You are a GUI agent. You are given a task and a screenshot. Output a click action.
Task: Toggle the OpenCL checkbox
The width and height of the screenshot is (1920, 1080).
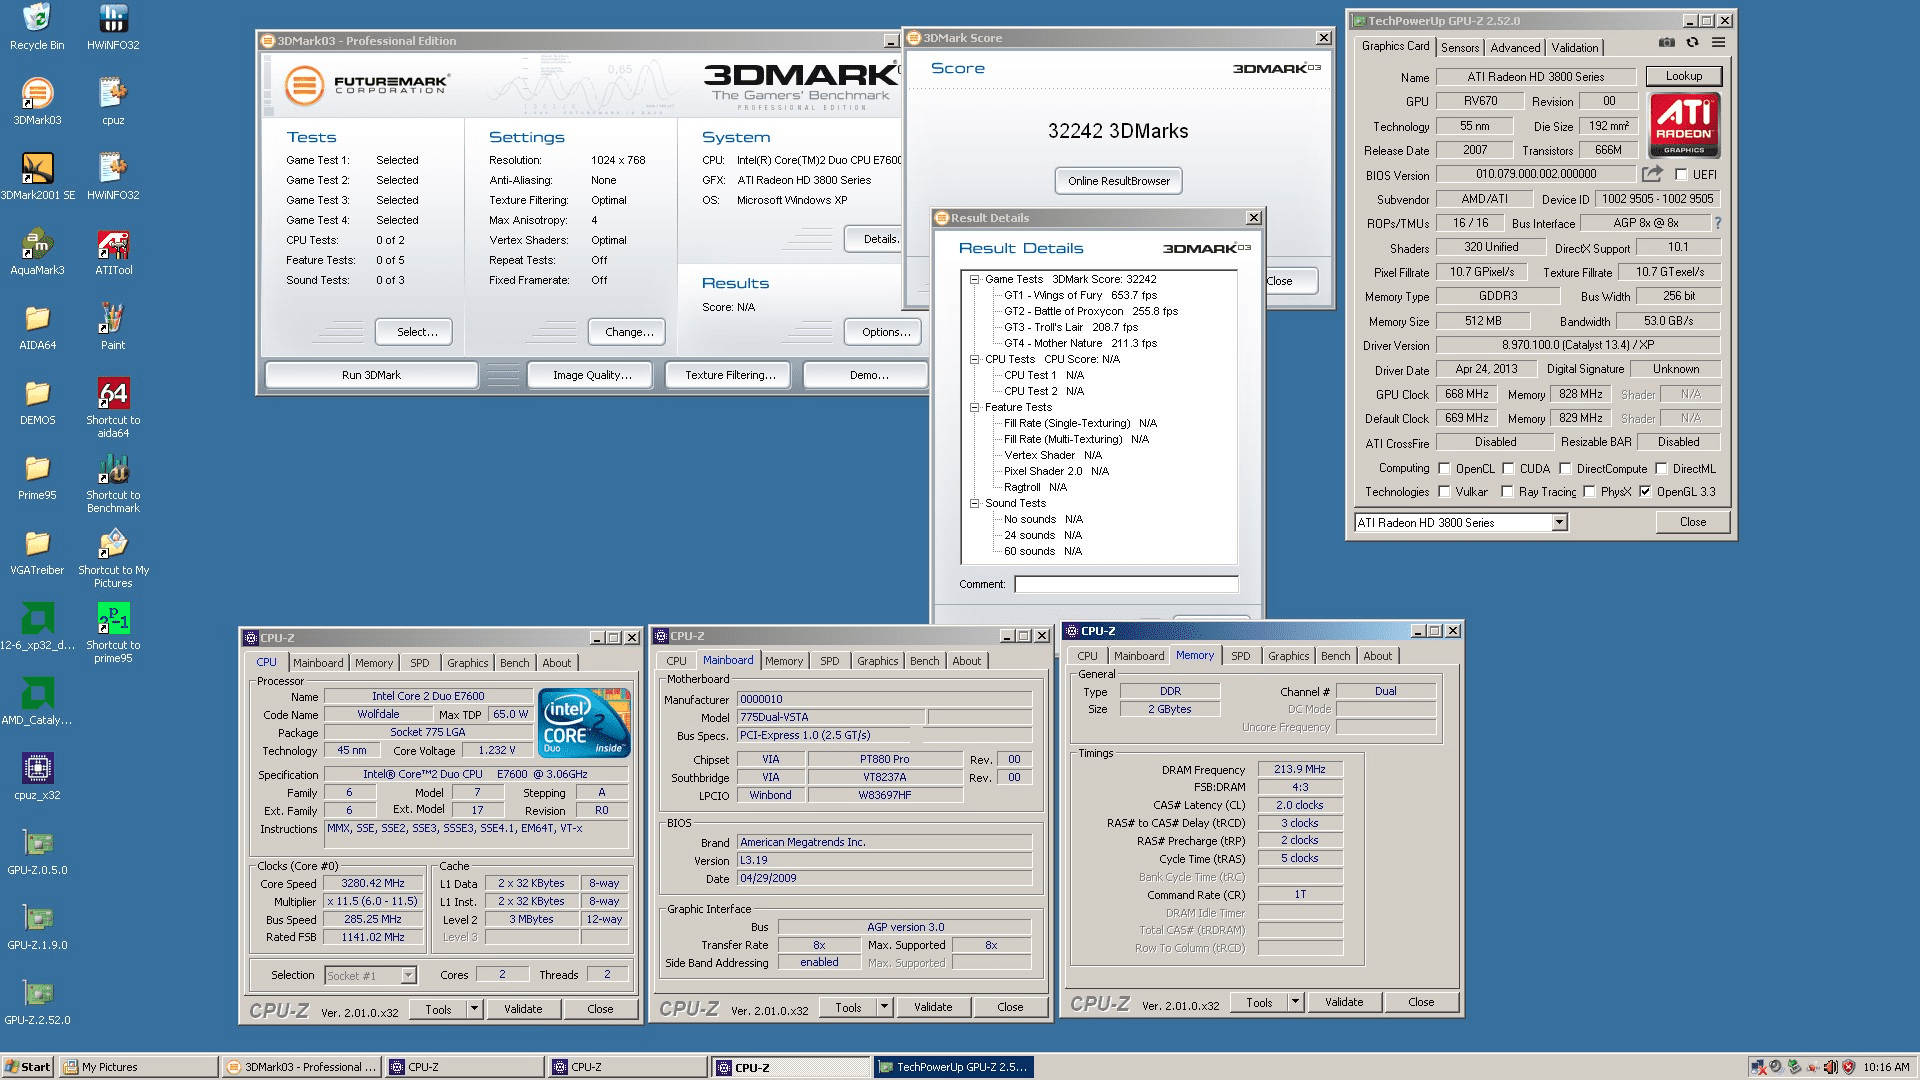click(1444, 468)
